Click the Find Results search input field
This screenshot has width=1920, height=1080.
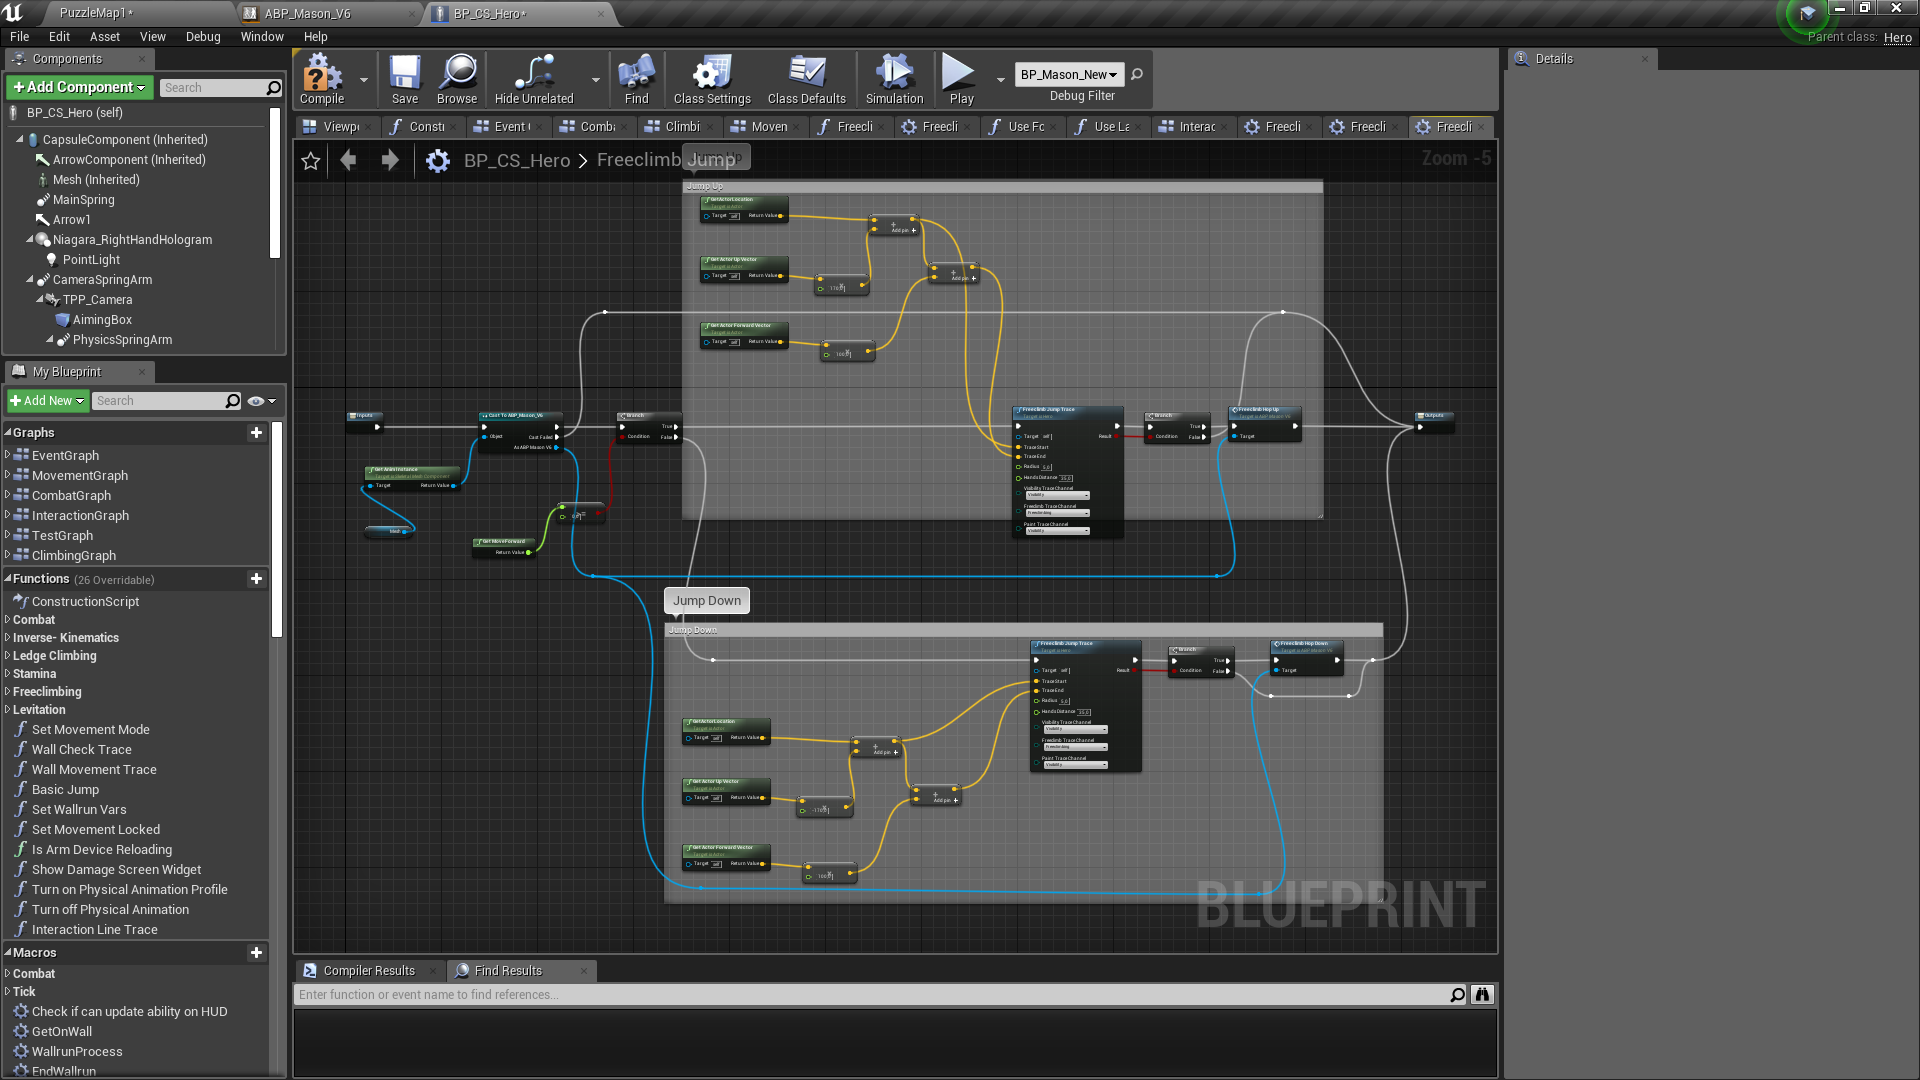(870, 995)
